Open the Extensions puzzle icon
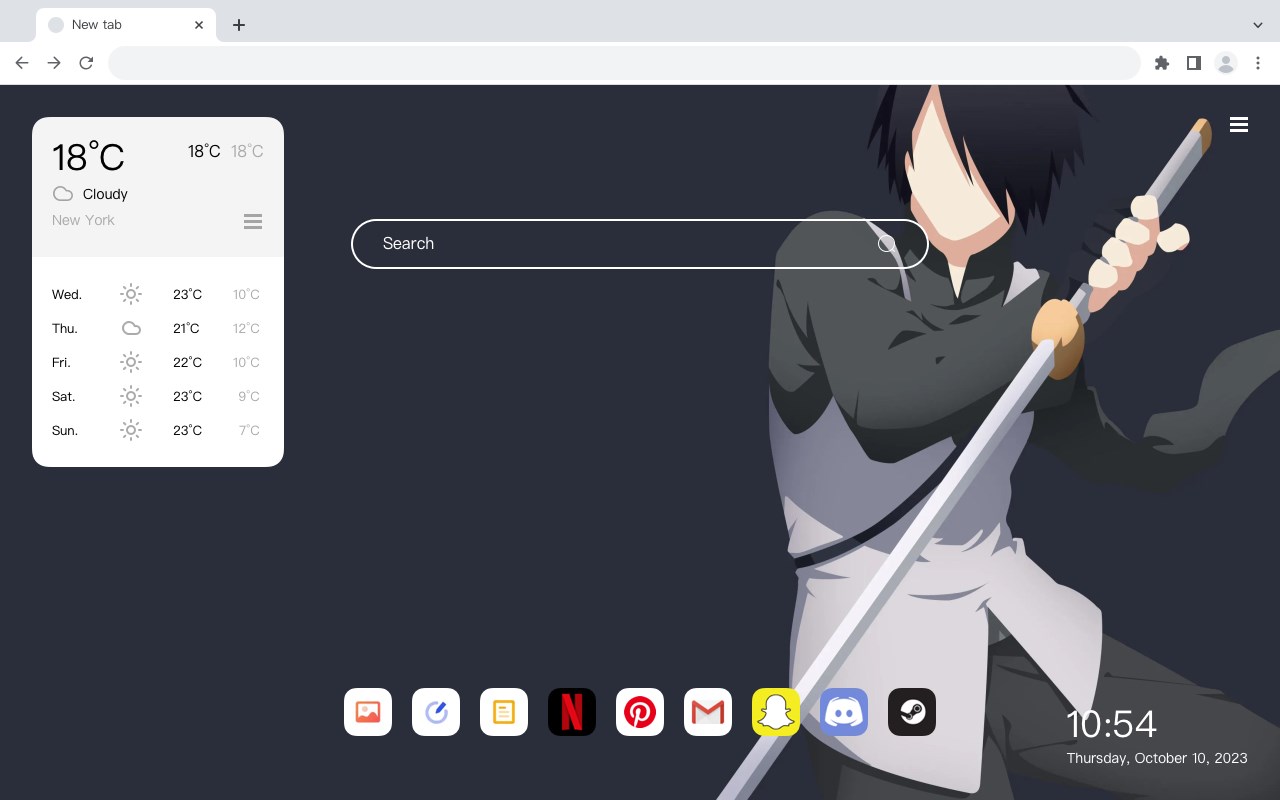Viewport: 1280px width, 800px height. tap(1162, 63)
